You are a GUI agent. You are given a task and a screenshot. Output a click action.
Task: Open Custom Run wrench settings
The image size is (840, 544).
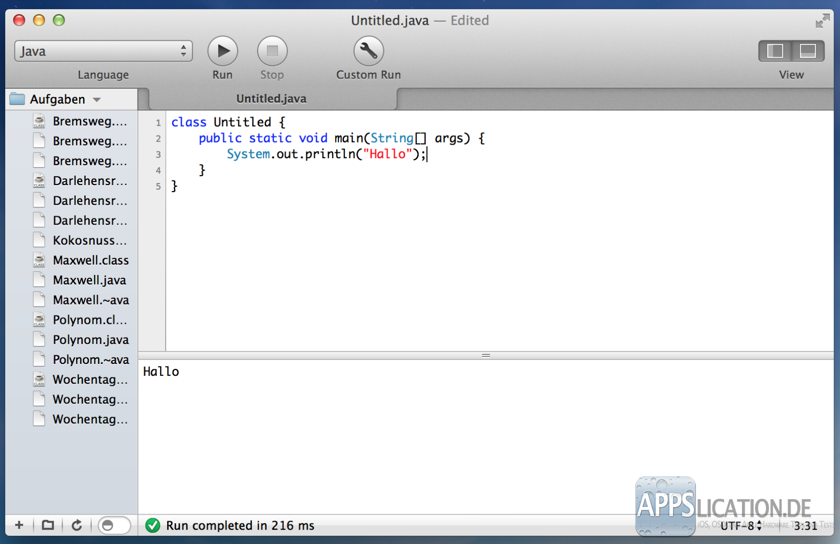[x=368, y=51]
